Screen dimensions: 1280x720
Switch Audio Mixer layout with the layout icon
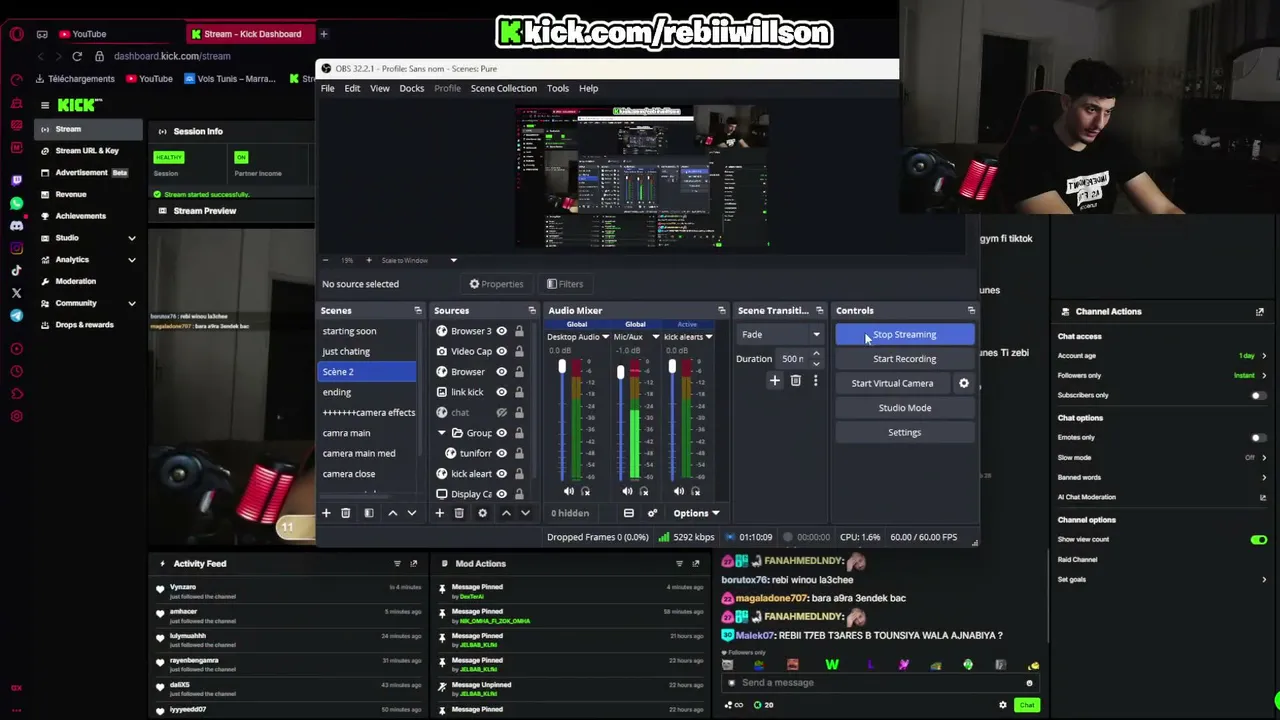click(628, 513)
